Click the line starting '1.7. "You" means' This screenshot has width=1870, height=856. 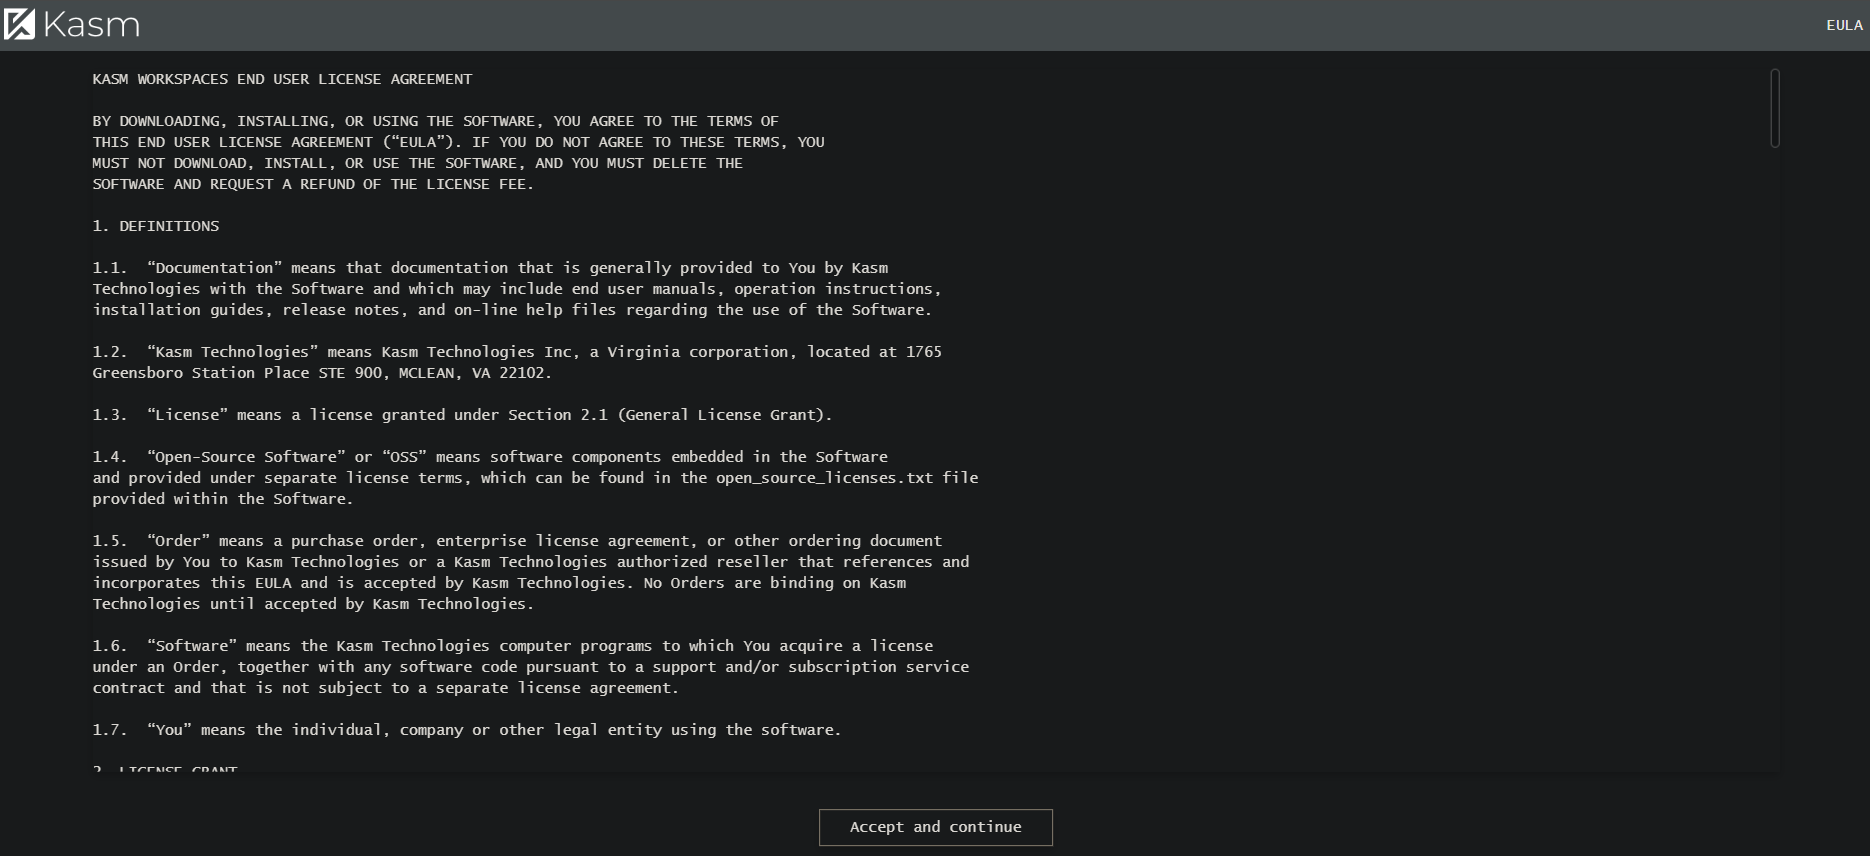tap(467, 730)
